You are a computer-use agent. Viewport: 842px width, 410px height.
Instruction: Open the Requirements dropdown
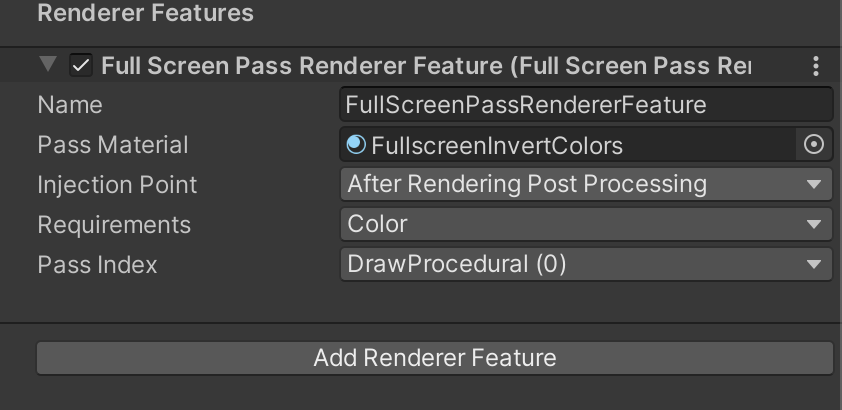[585, 225]
